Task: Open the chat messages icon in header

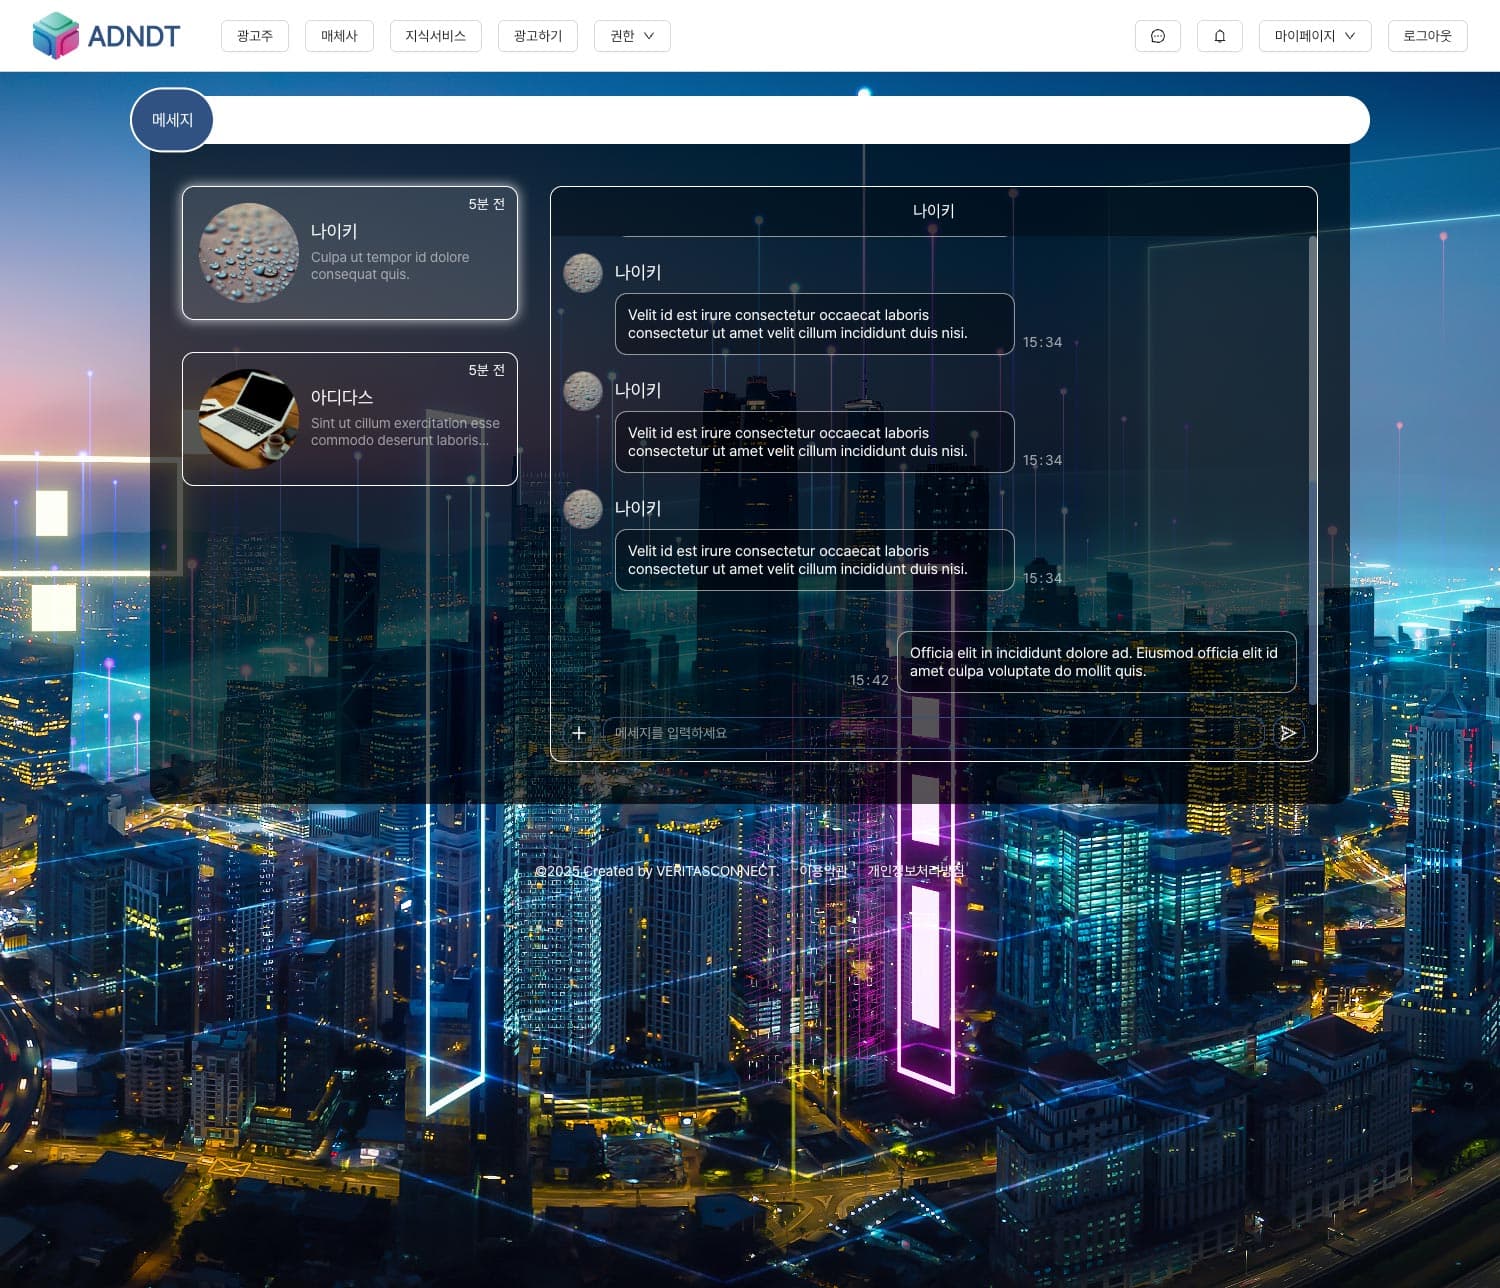Action: tap(1157, 36)
